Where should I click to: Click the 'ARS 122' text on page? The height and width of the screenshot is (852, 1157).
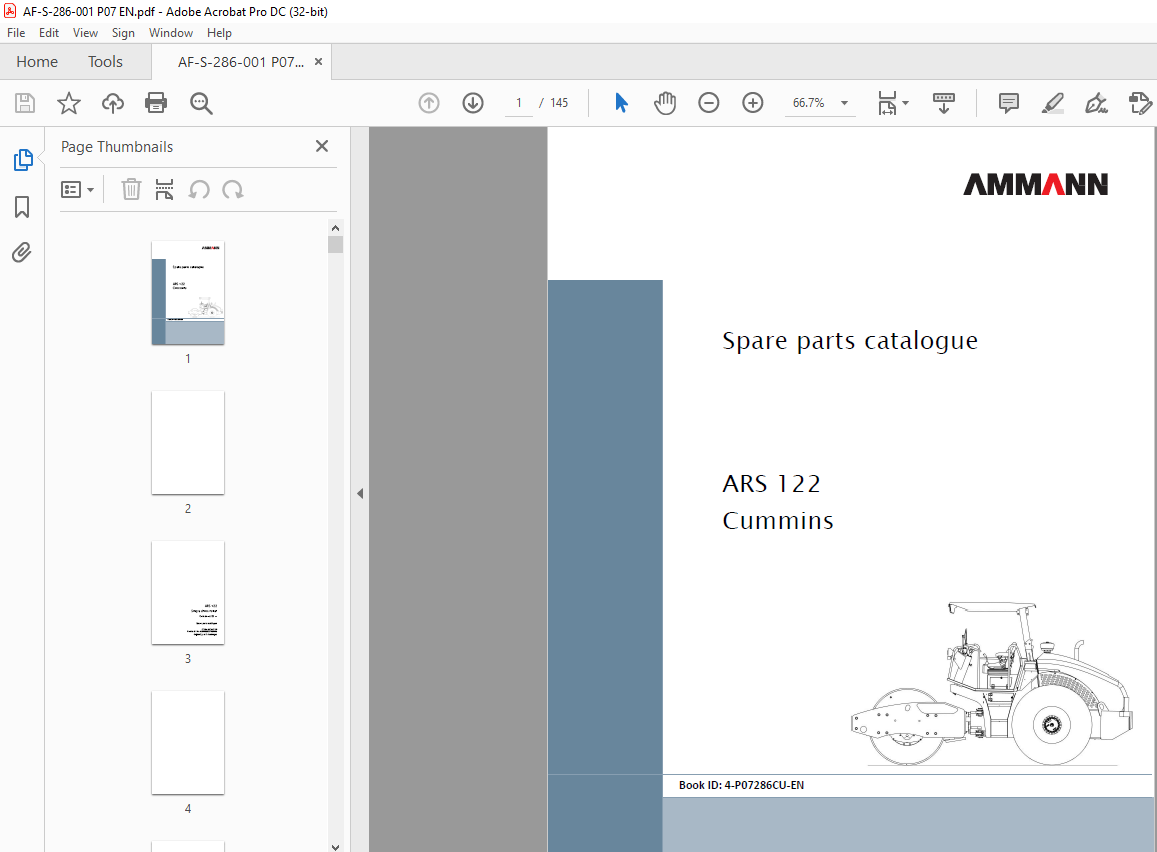click(771, 484)
